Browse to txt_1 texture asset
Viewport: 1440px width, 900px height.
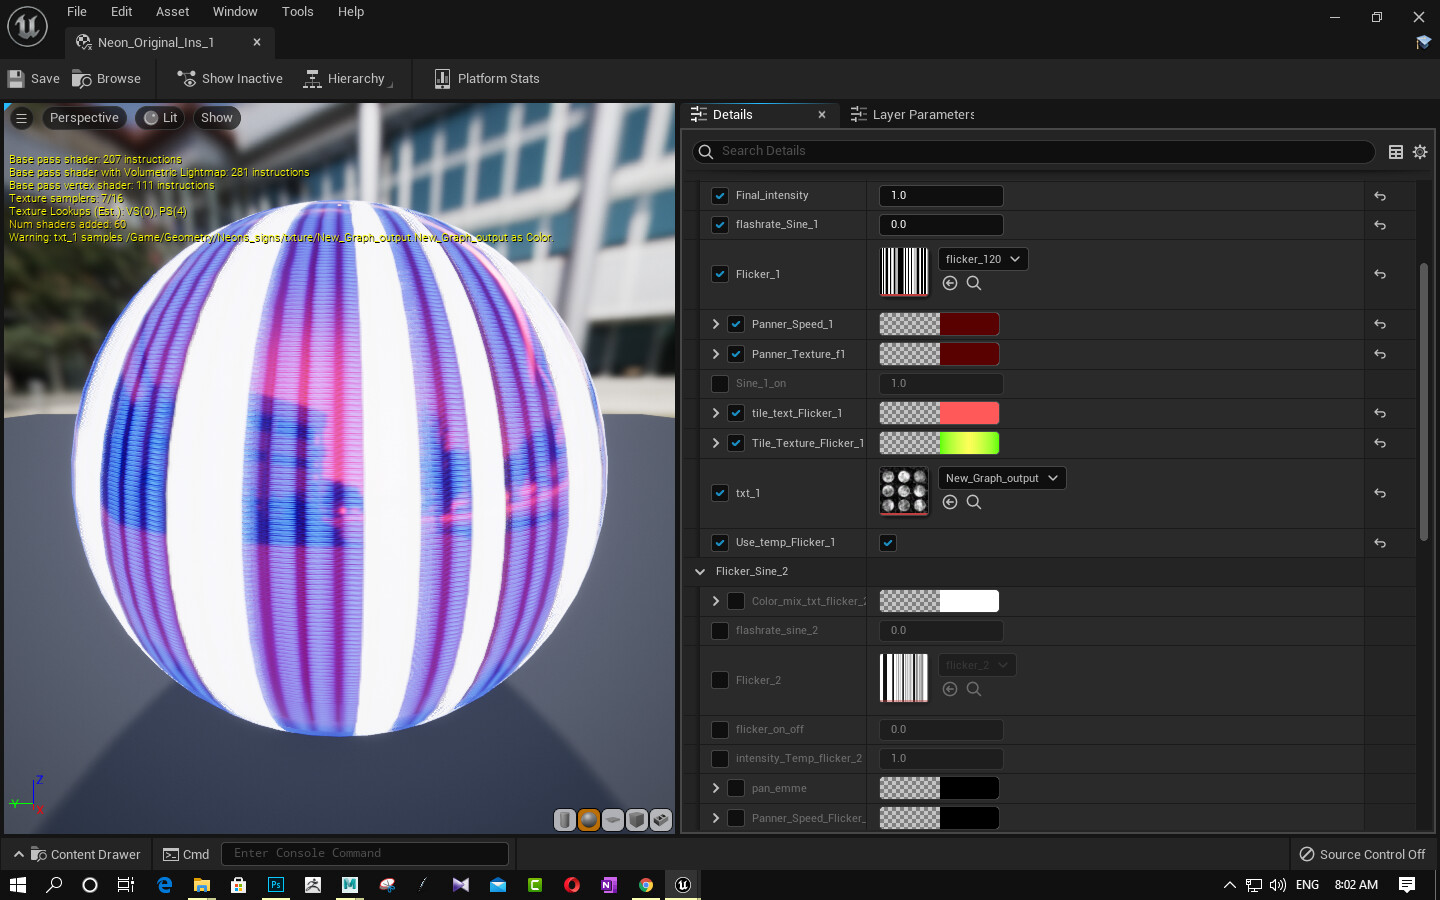point(974,502)
